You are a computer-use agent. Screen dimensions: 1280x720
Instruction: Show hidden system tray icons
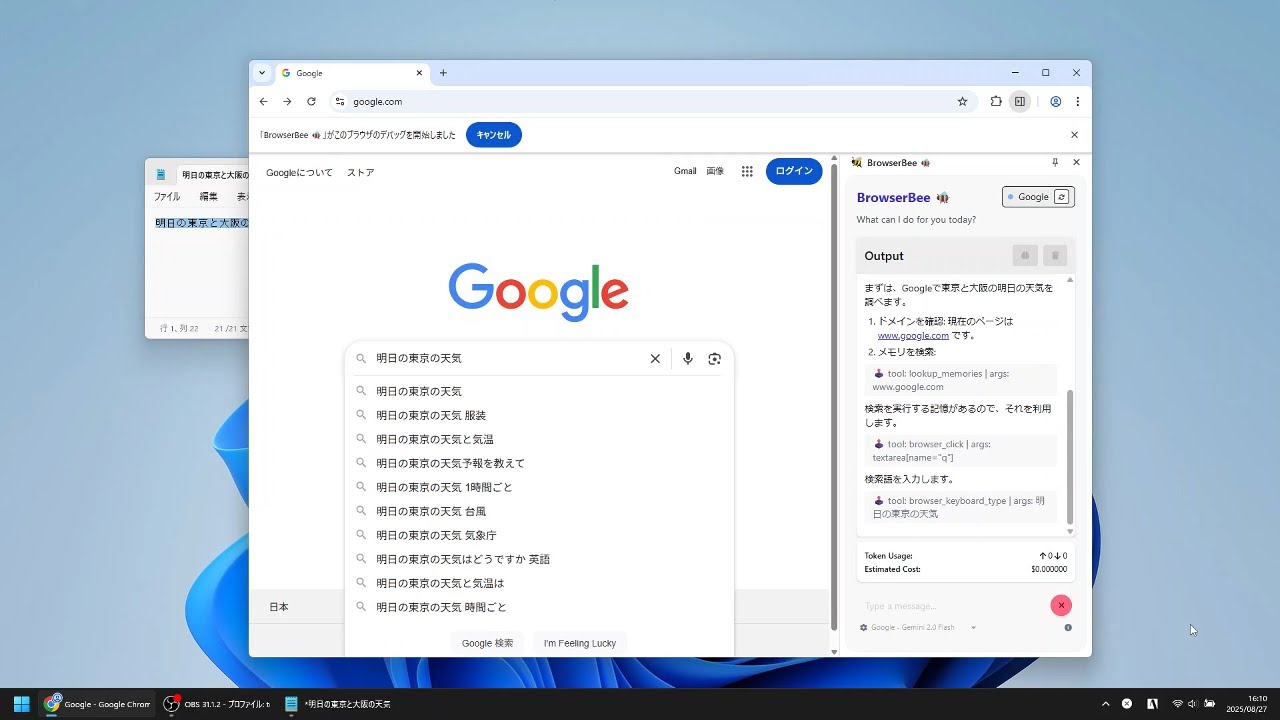click(x=1105, y=704)
